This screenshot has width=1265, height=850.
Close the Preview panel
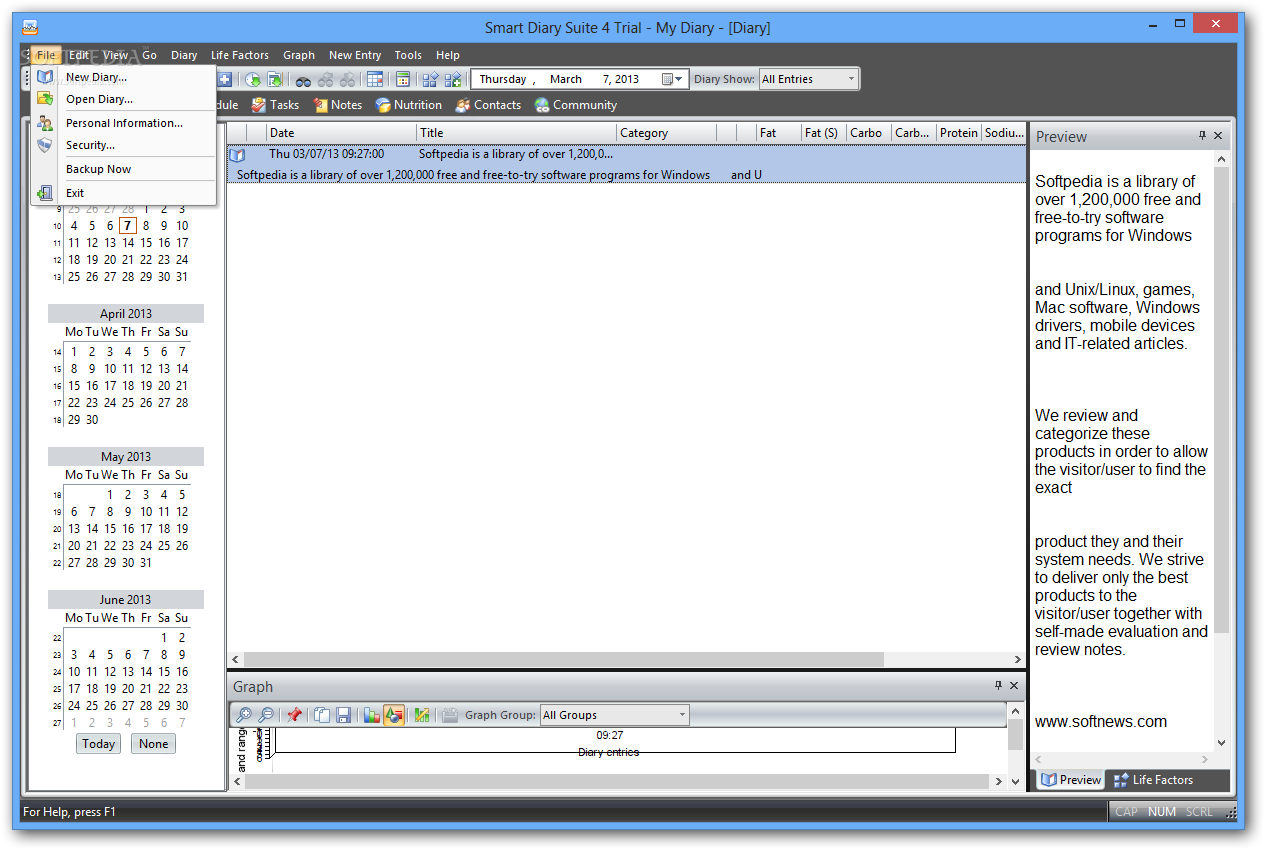[x=1218, y=136]
